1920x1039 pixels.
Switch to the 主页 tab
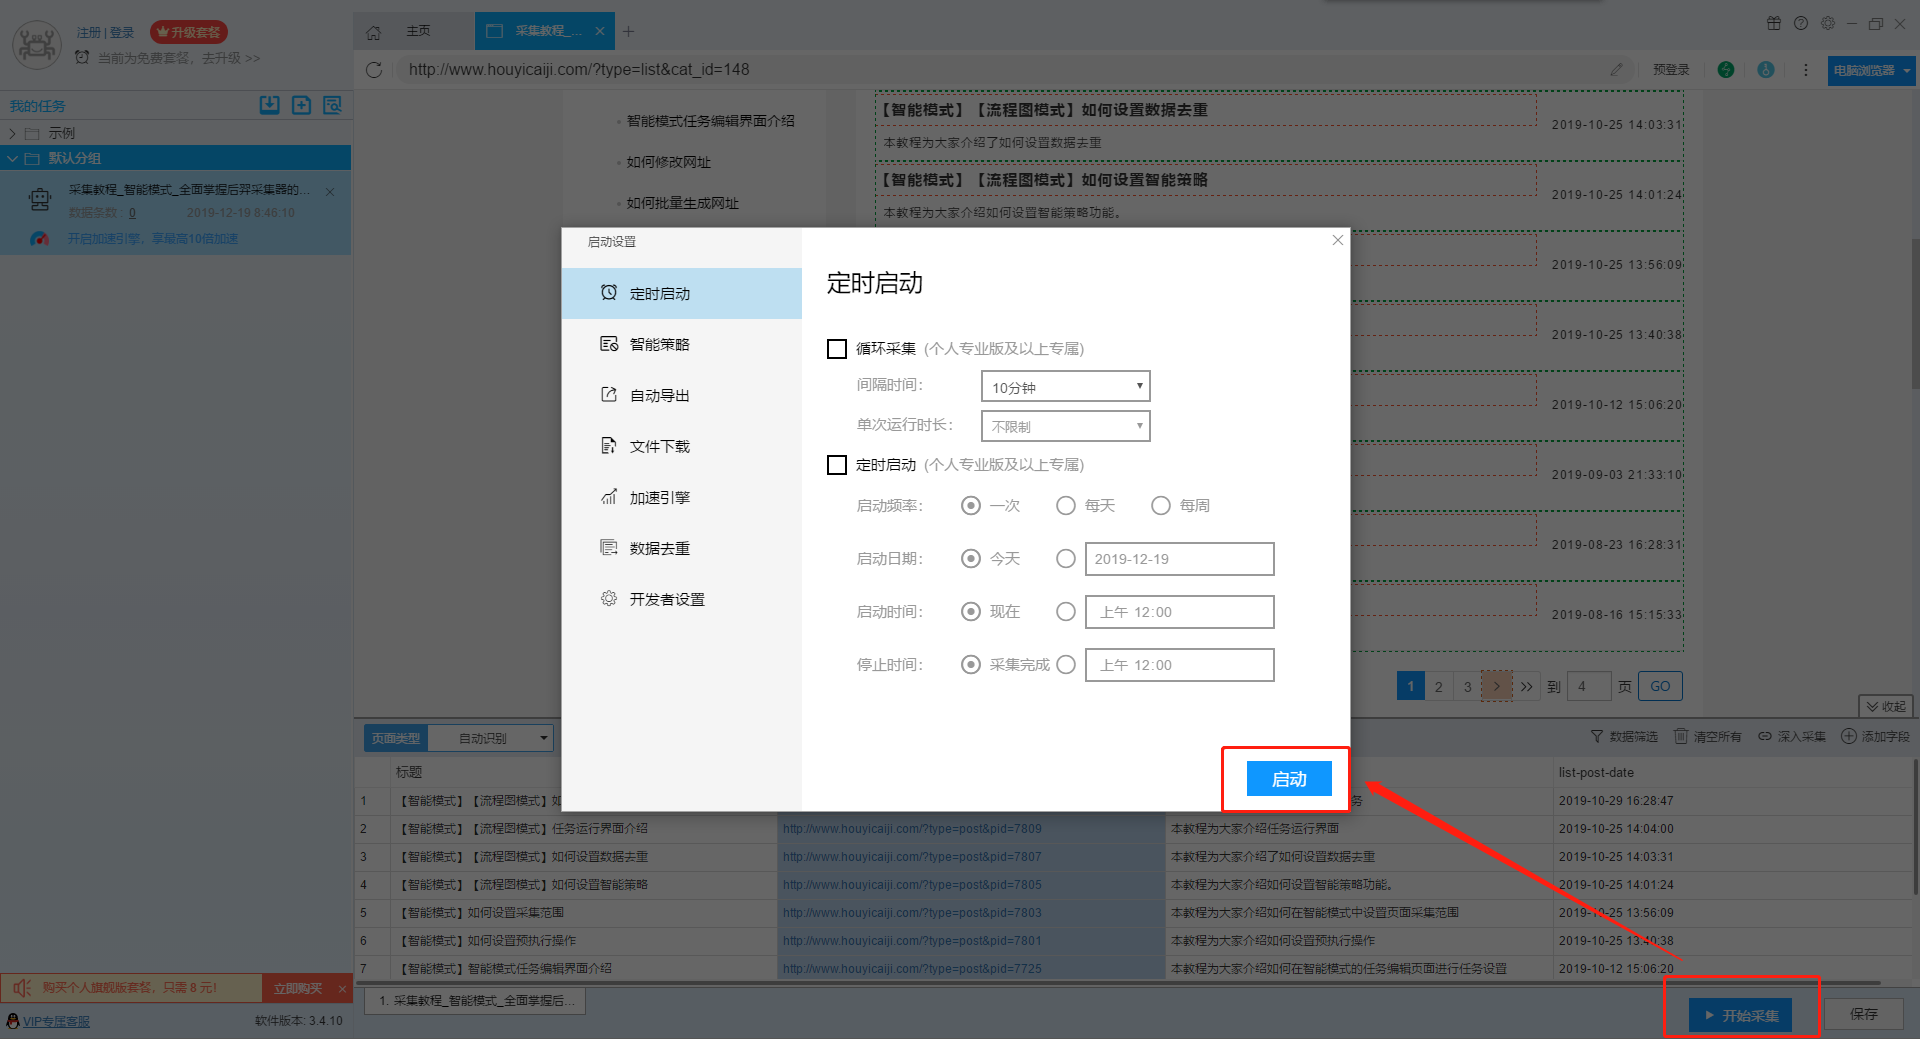point(419,31)
